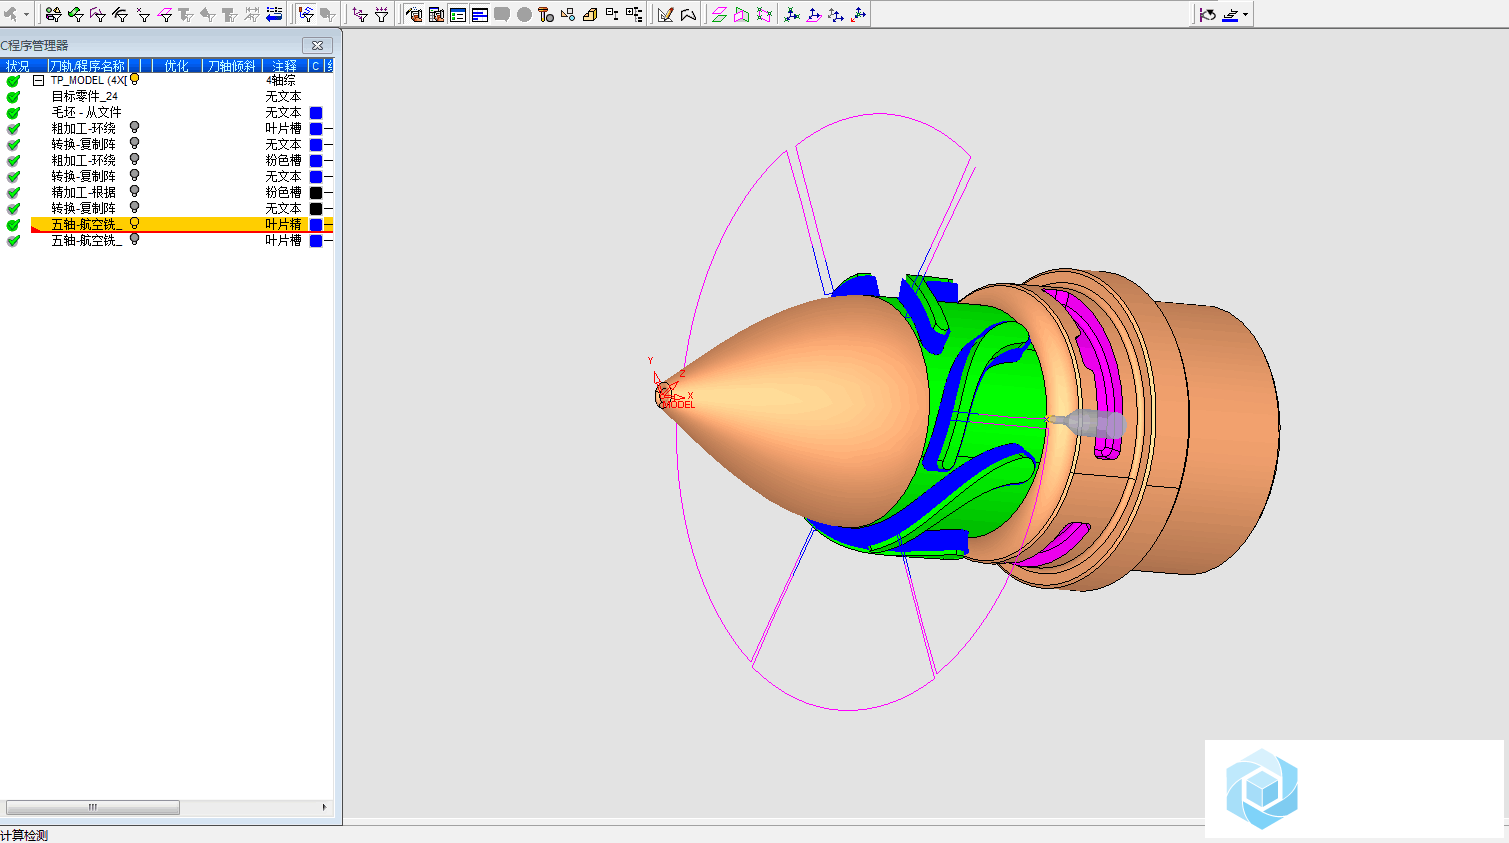Click the horizontal scrollbar right arrow

point(324,807)
